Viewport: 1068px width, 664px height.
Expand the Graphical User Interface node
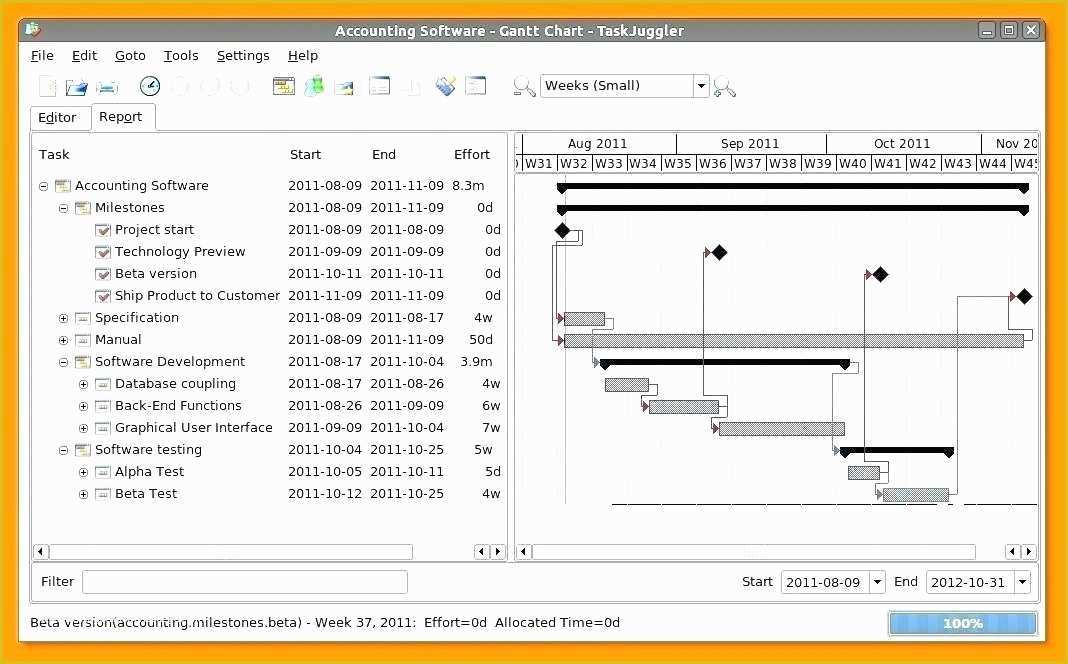(83, 428)
